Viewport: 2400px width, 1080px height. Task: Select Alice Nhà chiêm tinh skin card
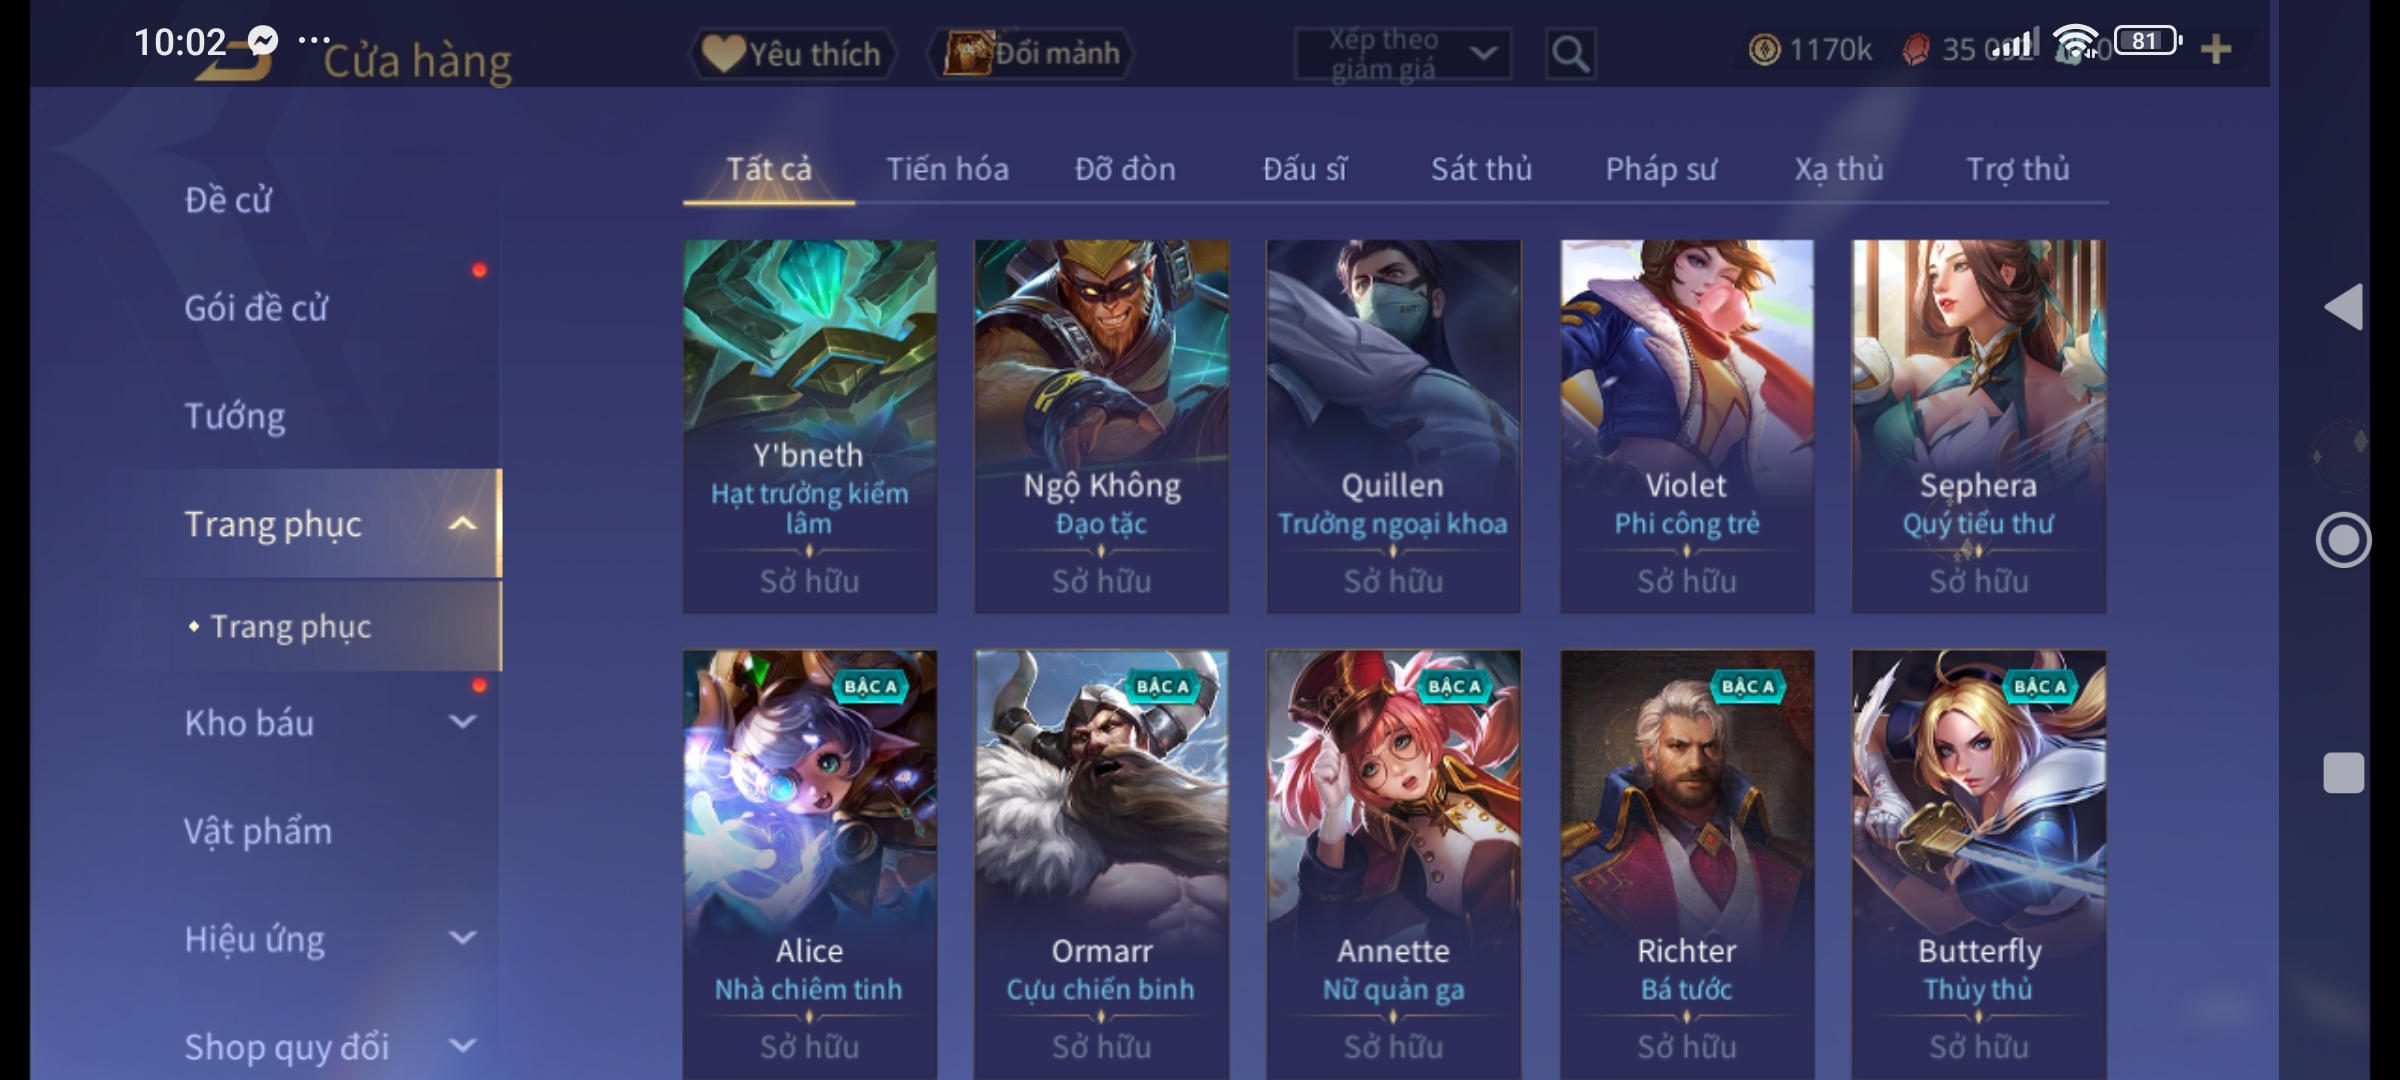point(810,864)
